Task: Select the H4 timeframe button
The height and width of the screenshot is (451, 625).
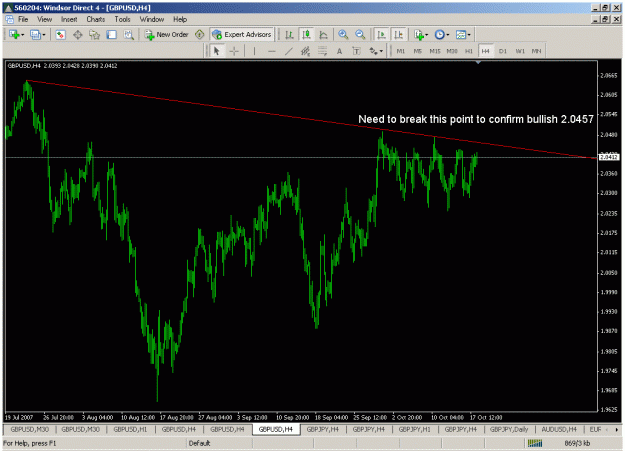Action: tap(485, 51)
